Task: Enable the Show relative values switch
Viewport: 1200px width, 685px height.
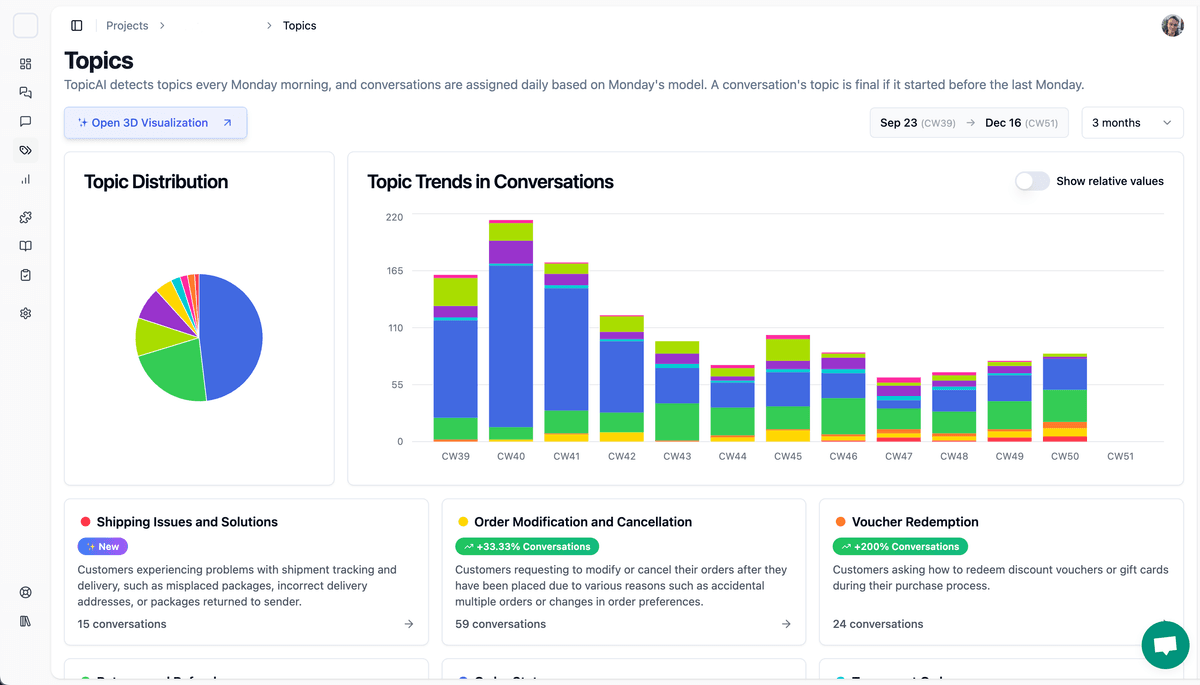Action: tap(1032, 181)
